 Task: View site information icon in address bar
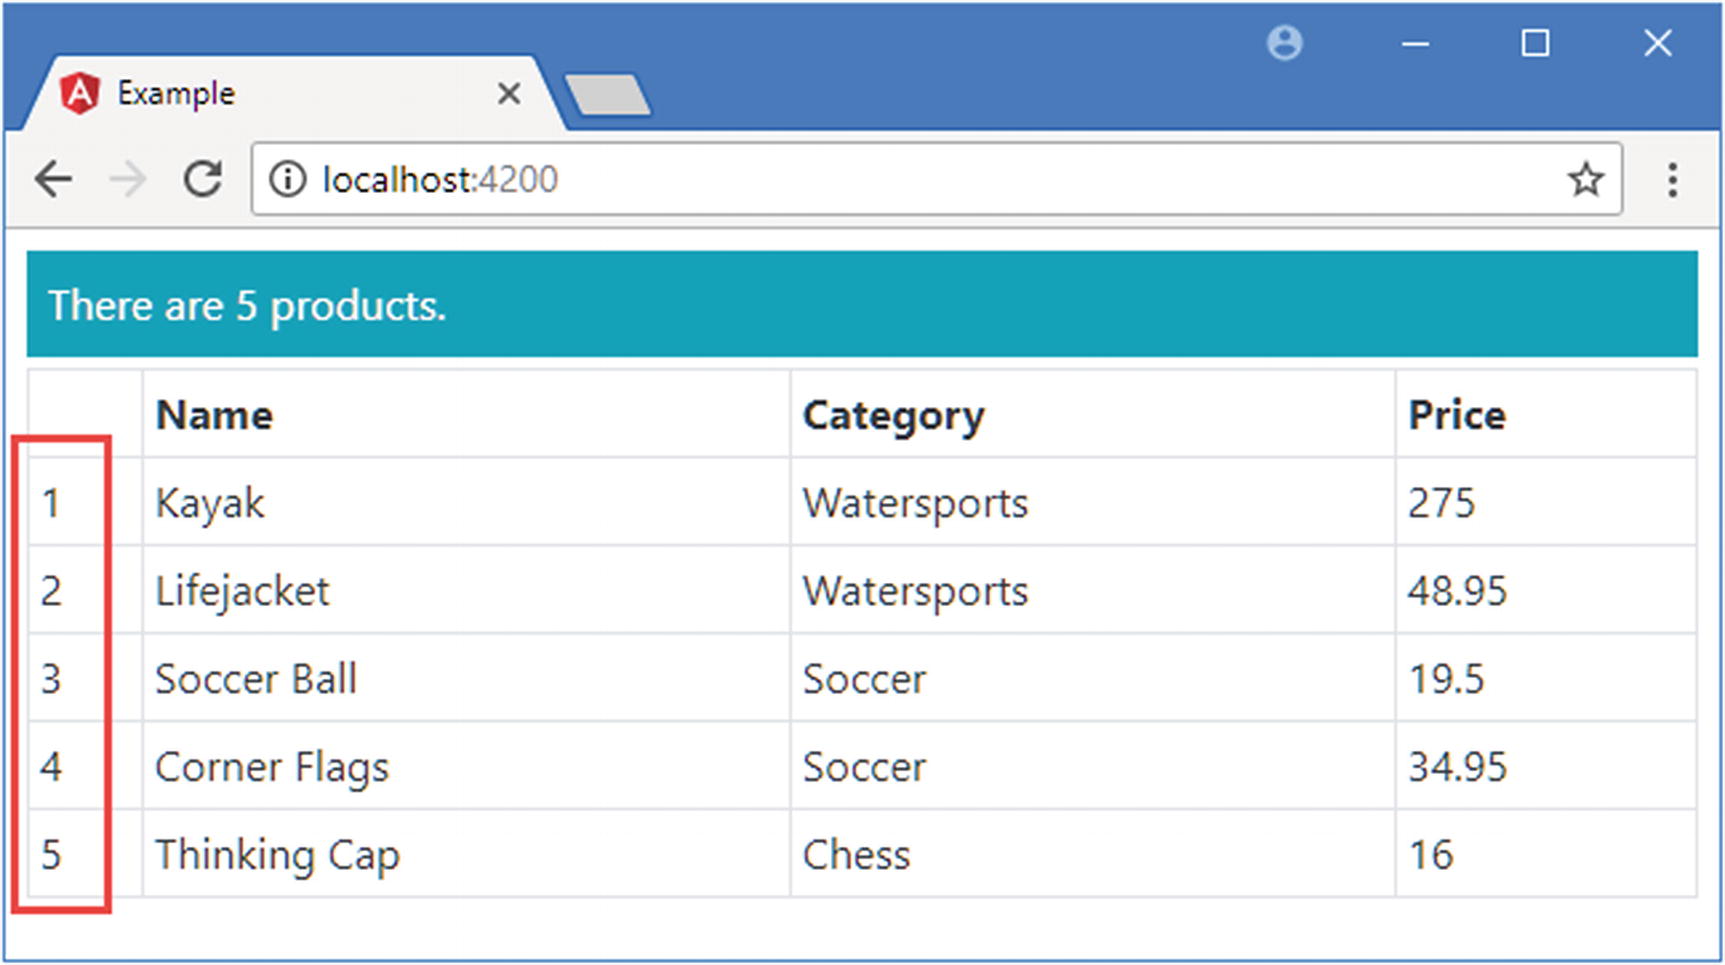tap(288, 180)
